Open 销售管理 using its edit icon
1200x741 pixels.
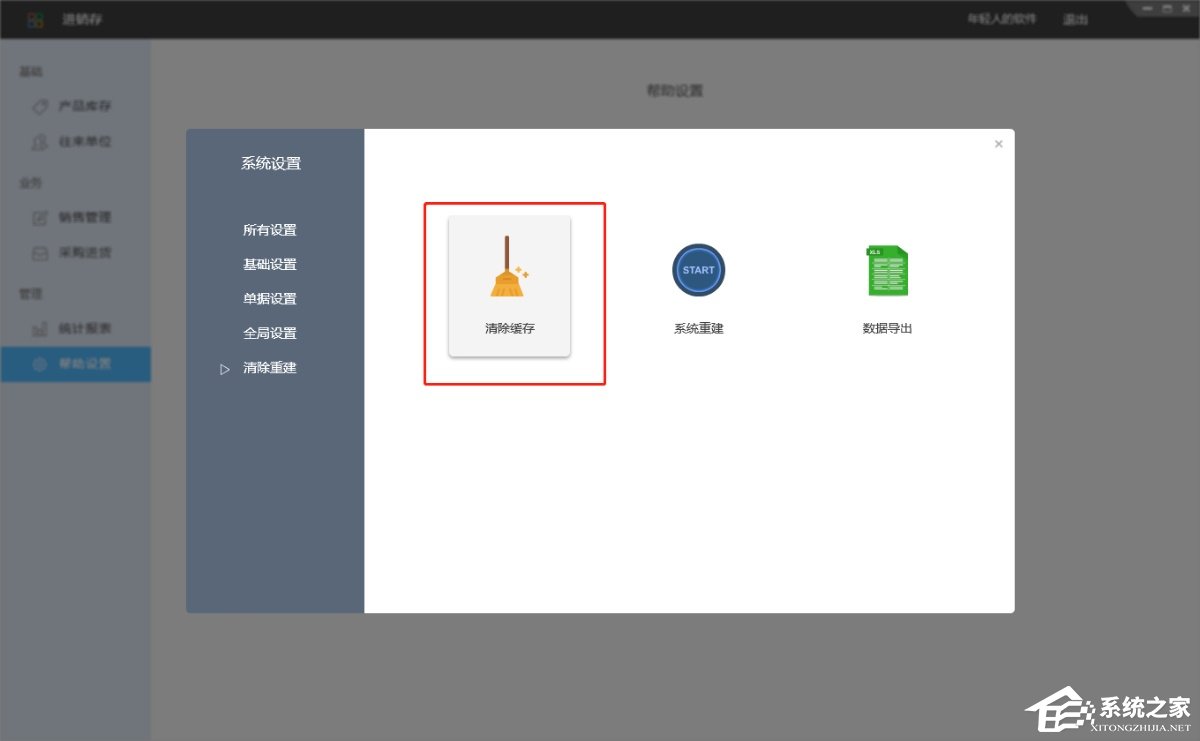click(40, 218)
